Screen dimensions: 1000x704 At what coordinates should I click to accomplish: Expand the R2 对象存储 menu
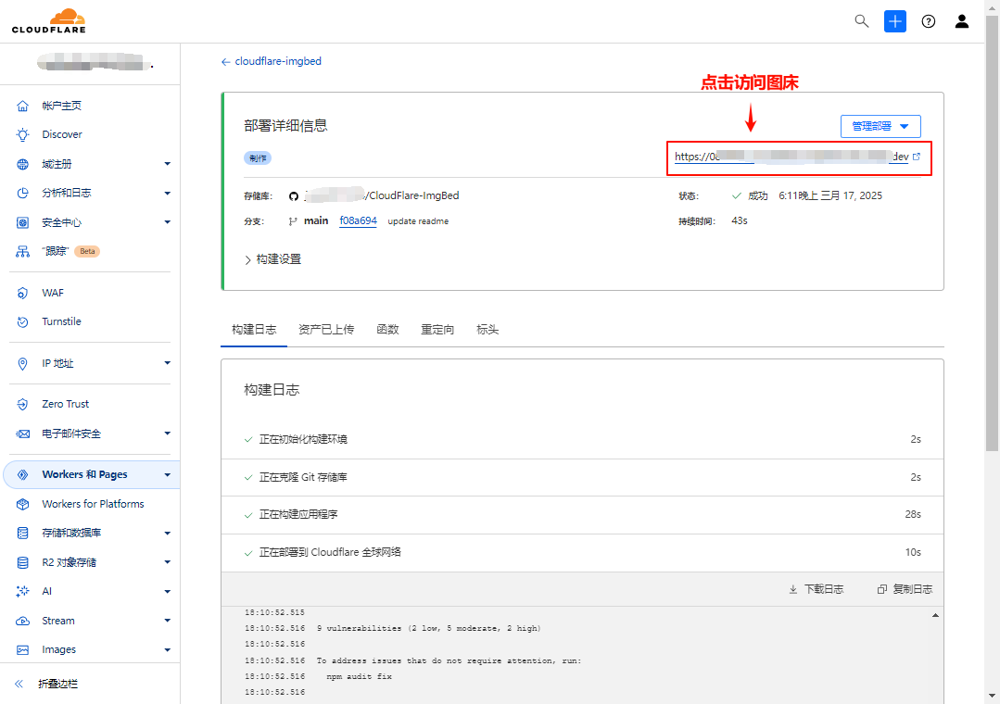167,562
